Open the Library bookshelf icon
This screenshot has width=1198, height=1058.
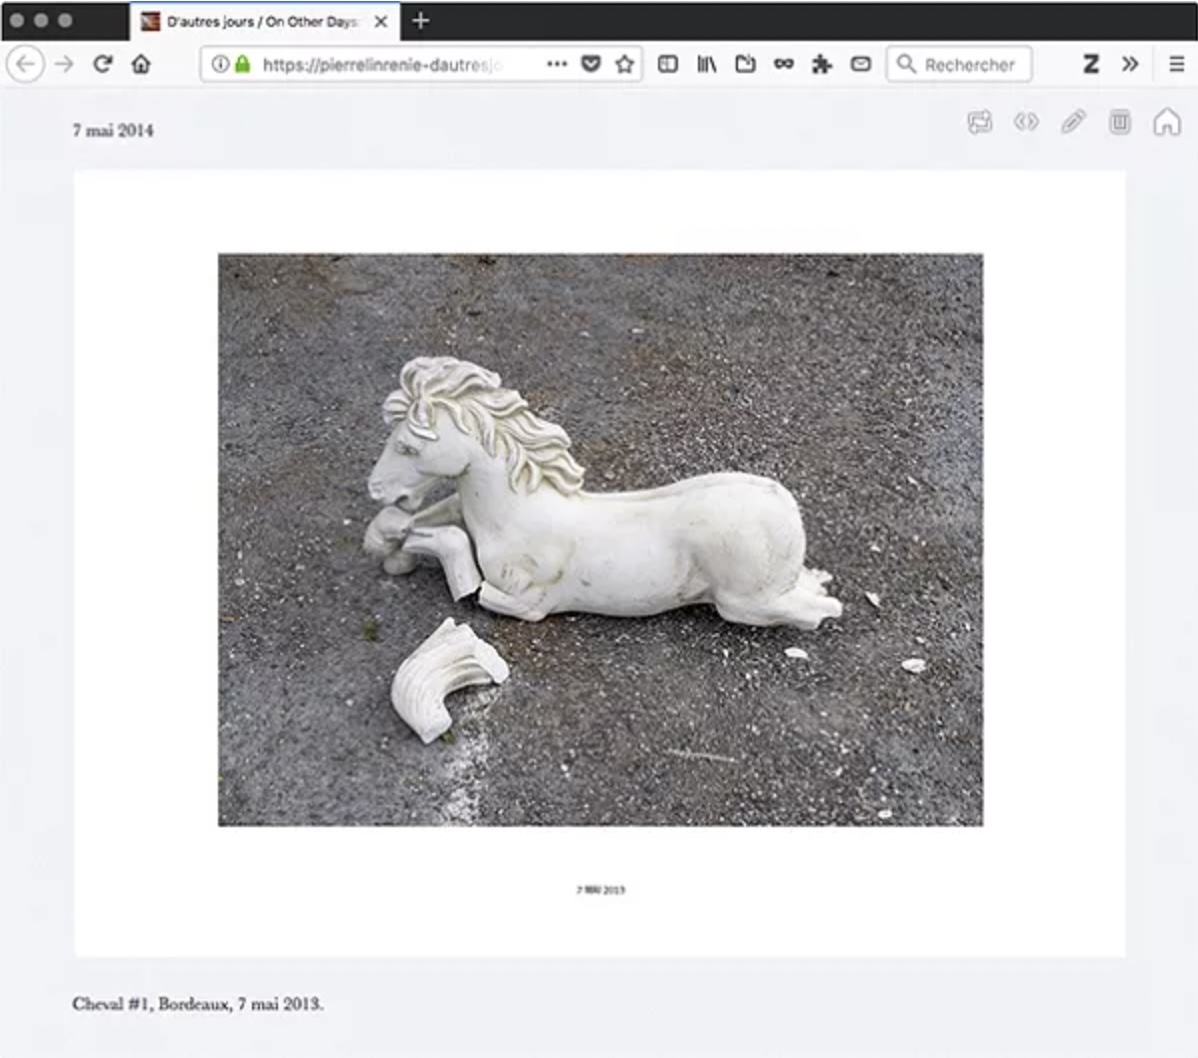tap(707, 64)
